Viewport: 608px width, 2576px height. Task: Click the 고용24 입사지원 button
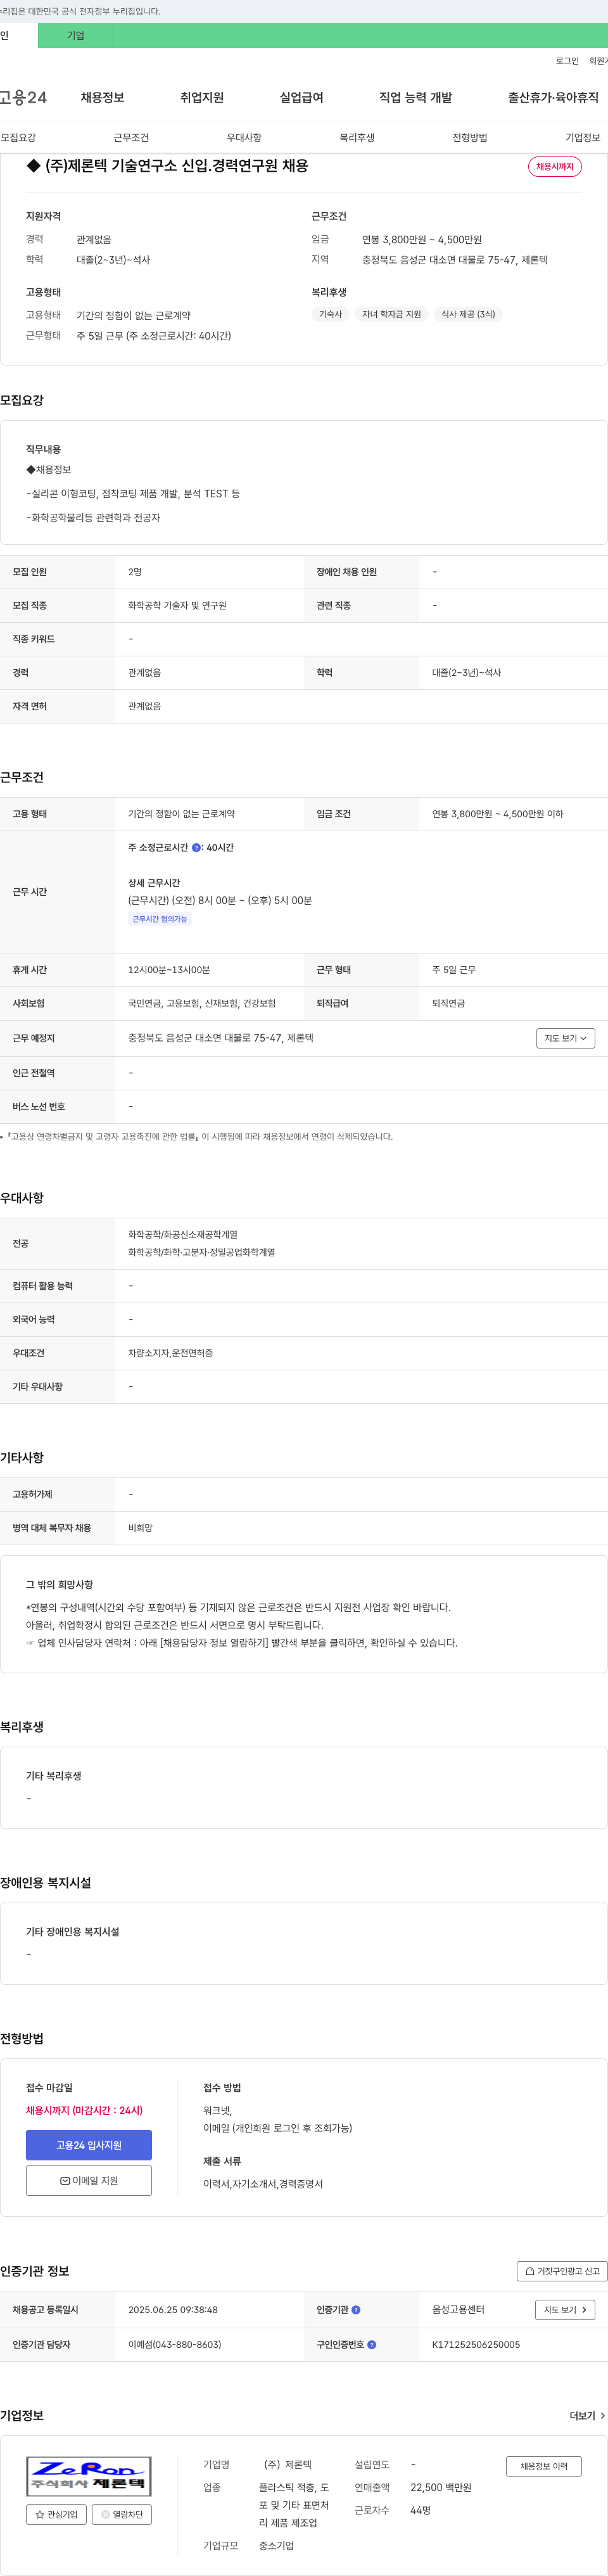coord(89,2145)
